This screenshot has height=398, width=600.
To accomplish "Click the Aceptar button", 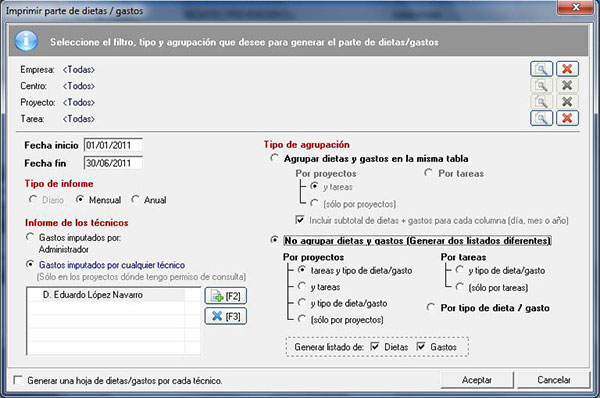I will (477, 380).
